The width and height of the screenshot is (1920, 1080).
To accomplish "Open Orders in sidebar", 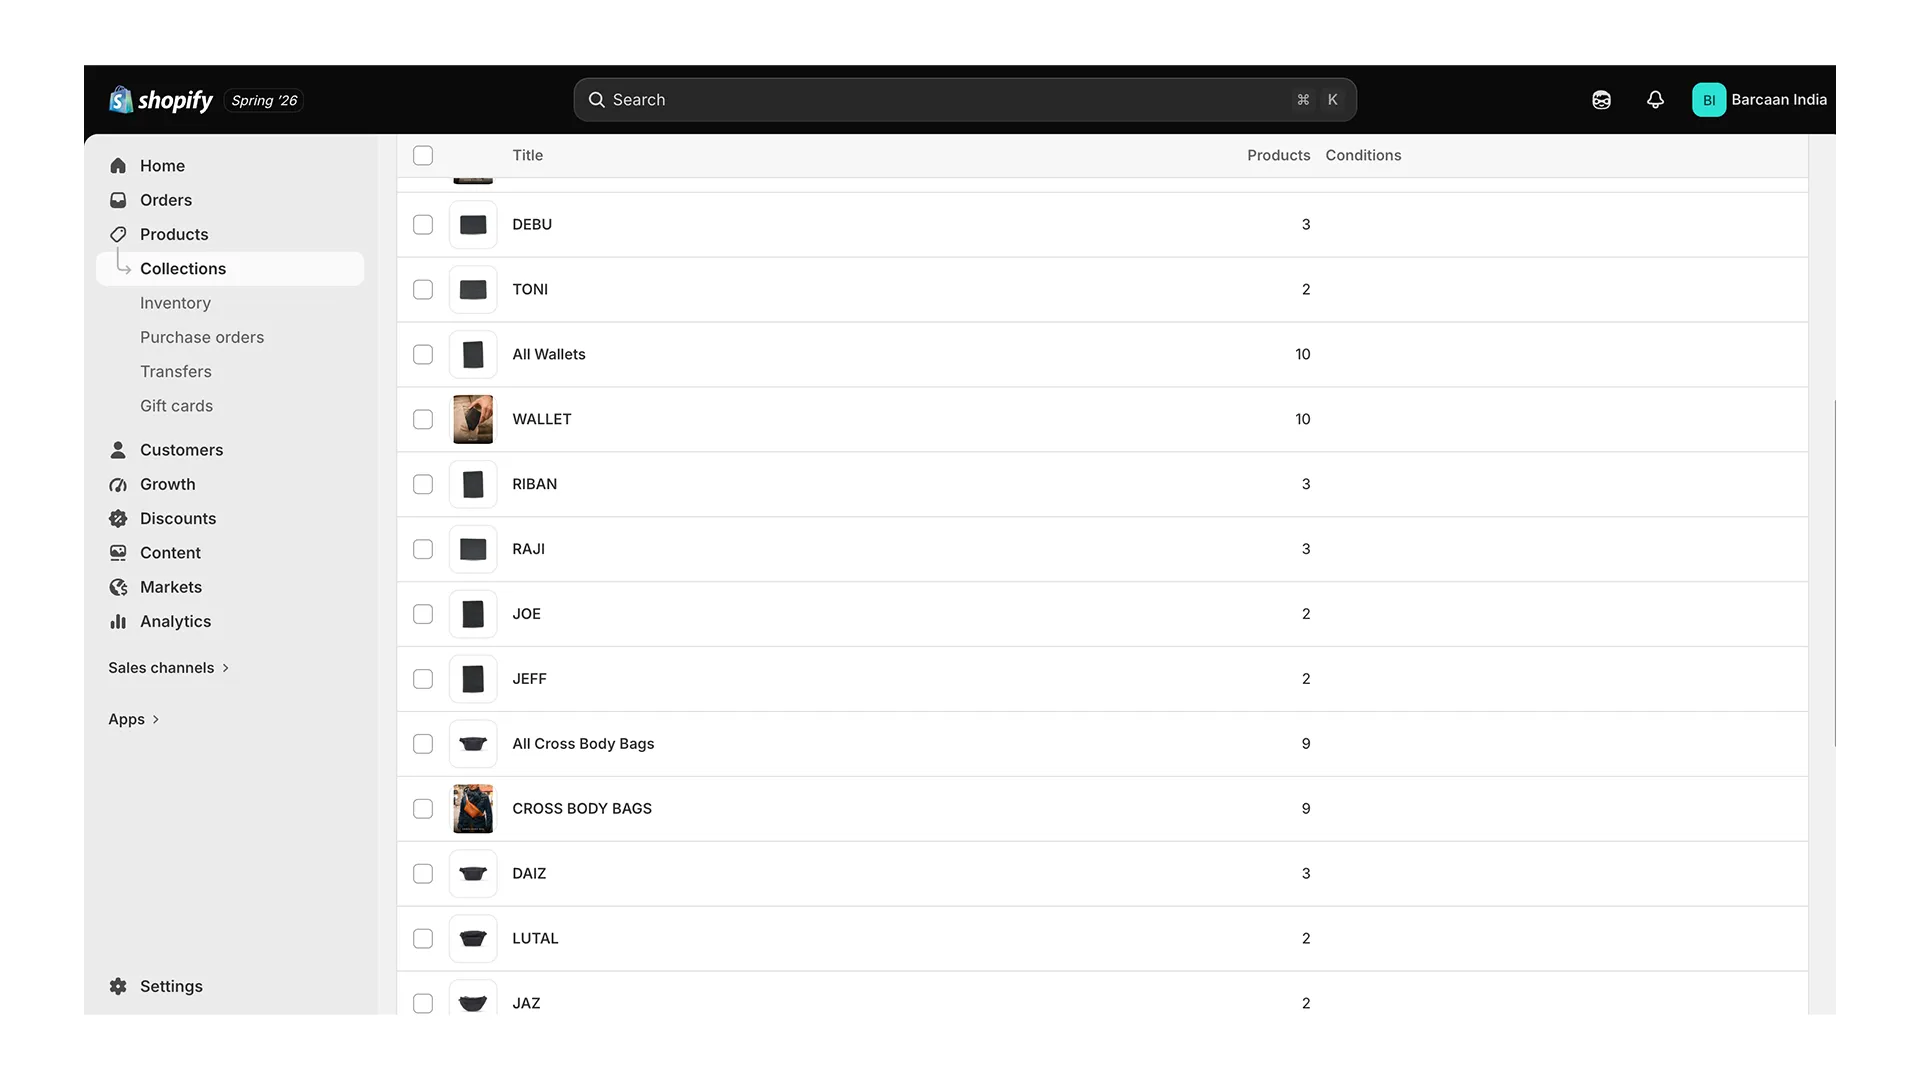I will tap(166, 200).
